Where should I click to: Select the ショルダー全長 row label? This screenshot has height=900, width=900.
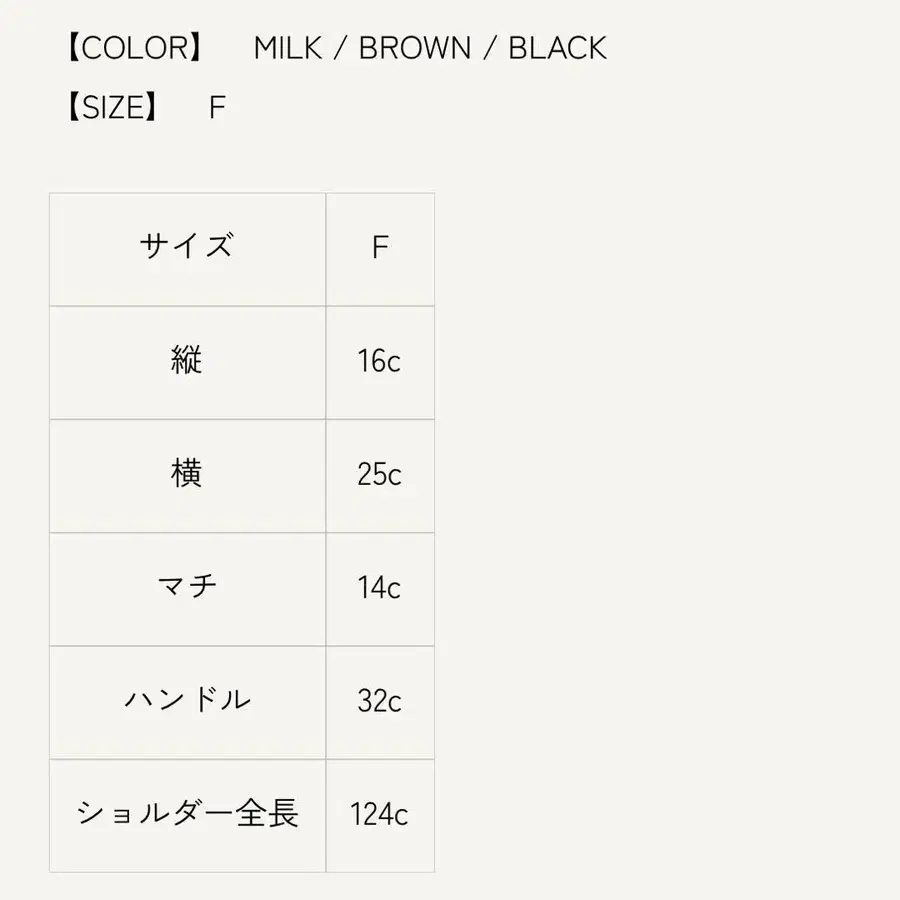(187, 812)
